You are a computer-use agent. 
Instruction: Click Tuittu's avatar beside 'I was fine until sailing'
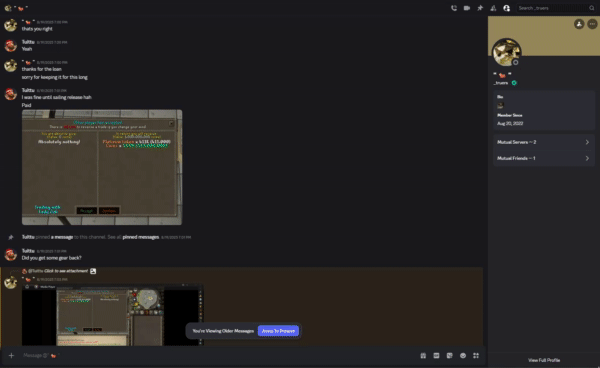(x=10, y=94)
